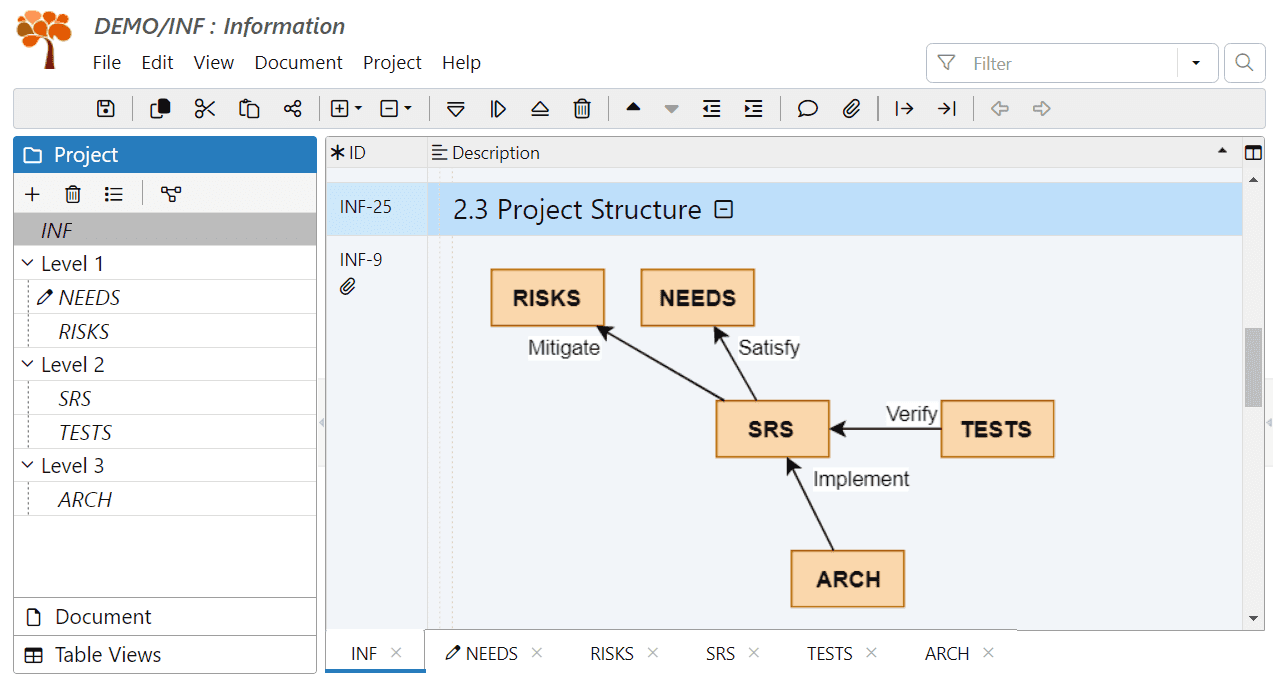Click the paperclip attachment toolbar icon
This screenshot has height=677, width=1273.
[x=851, y=109]
